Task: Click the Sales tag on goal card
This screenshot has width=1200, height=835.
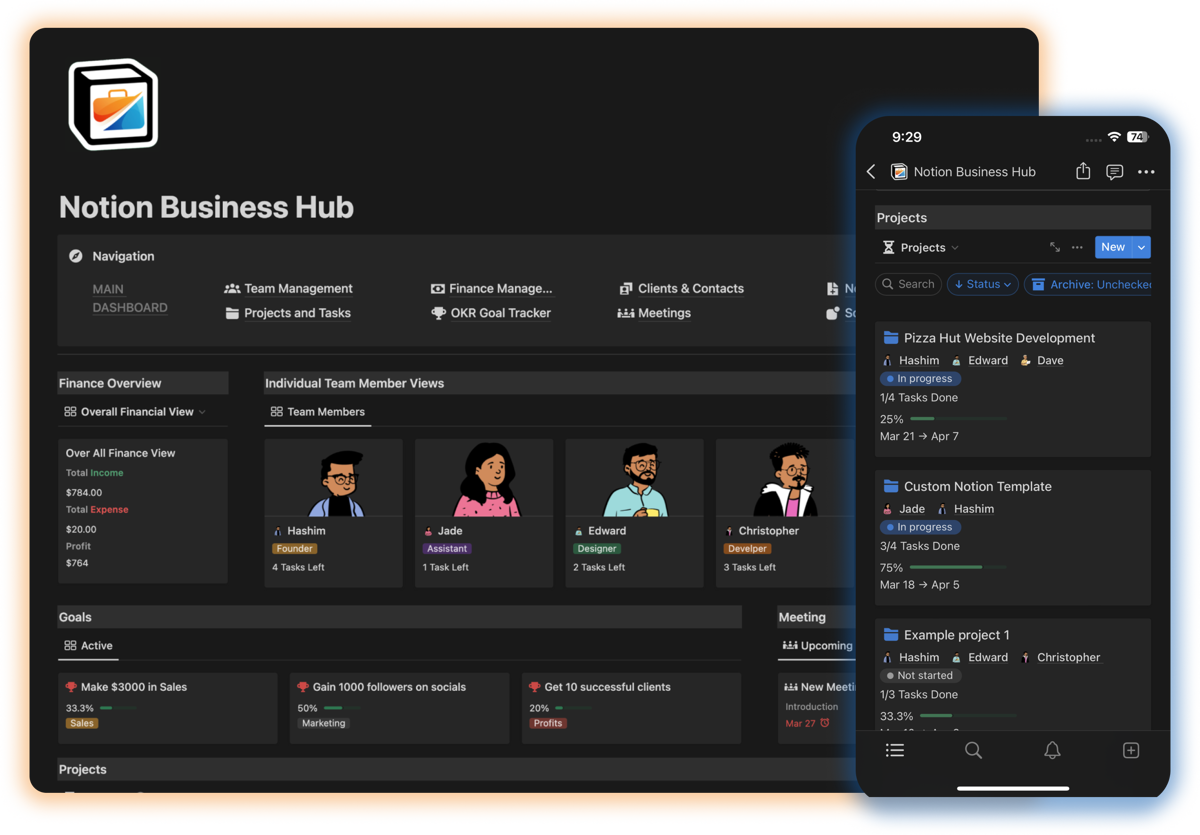Action: coord(82,723)
